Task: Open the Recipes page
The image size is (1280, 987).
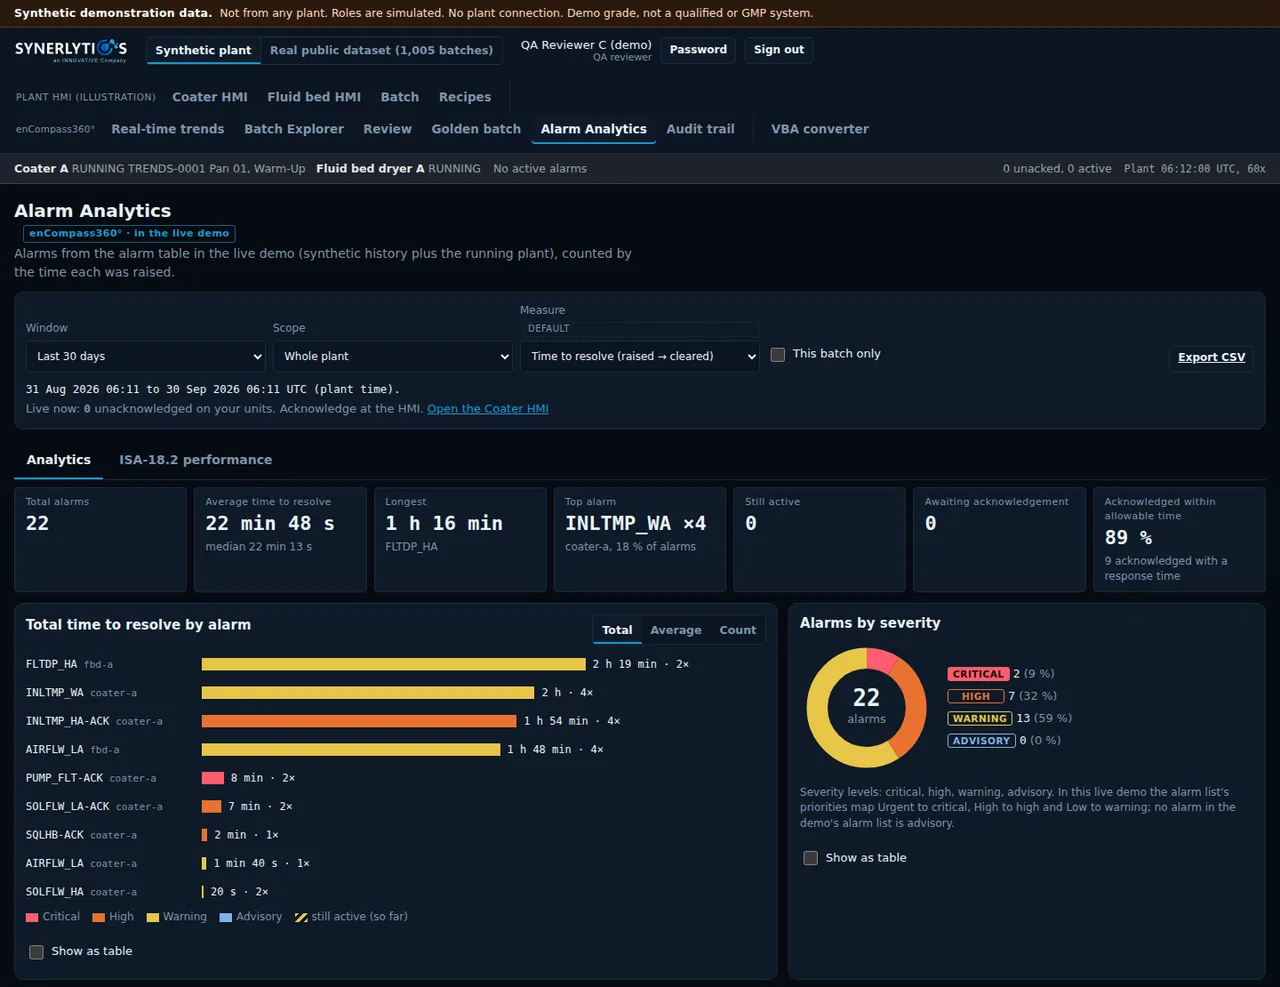Action: [x=465, y=97]
